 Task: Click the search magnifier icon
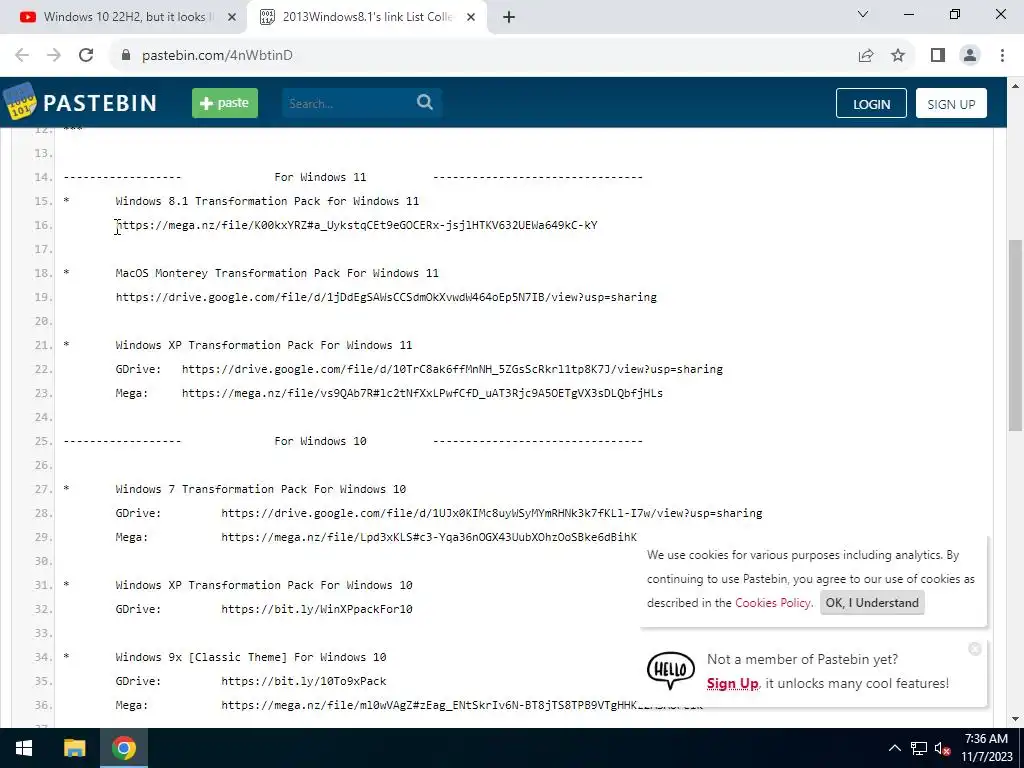tap(425, 103)
